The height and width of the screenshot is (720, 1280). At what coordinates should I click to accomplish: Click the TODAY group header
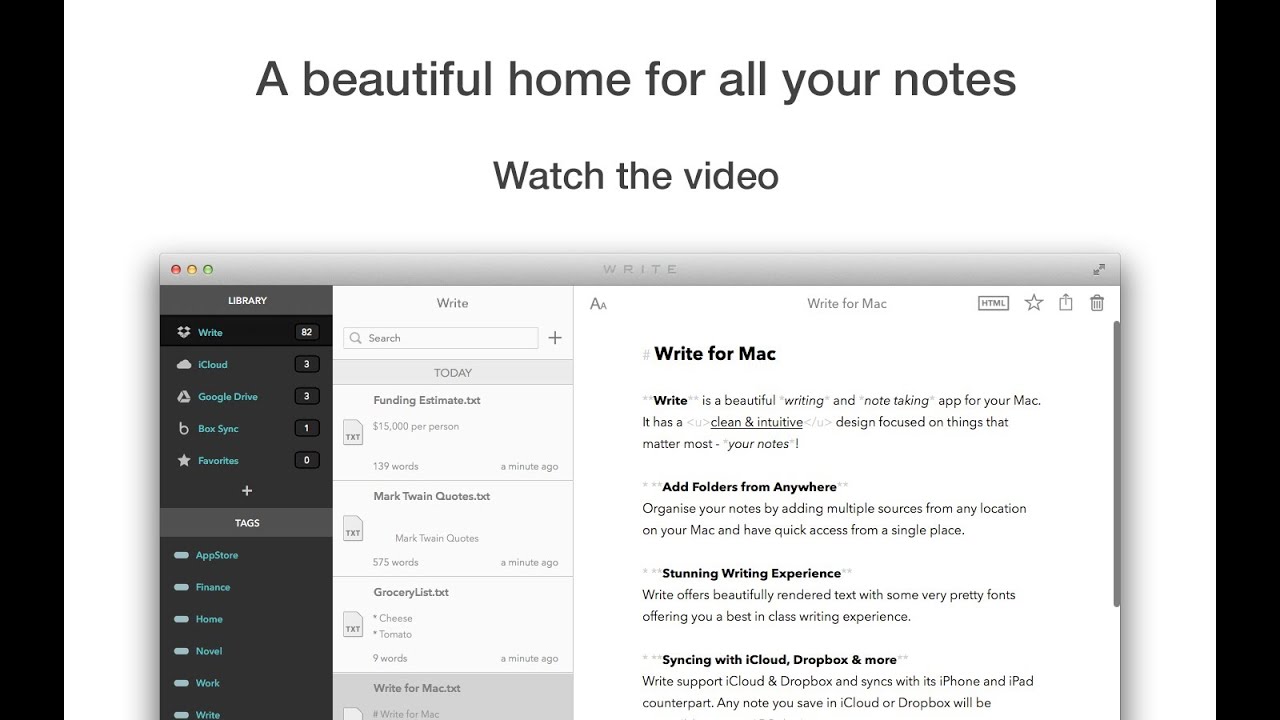453,373
